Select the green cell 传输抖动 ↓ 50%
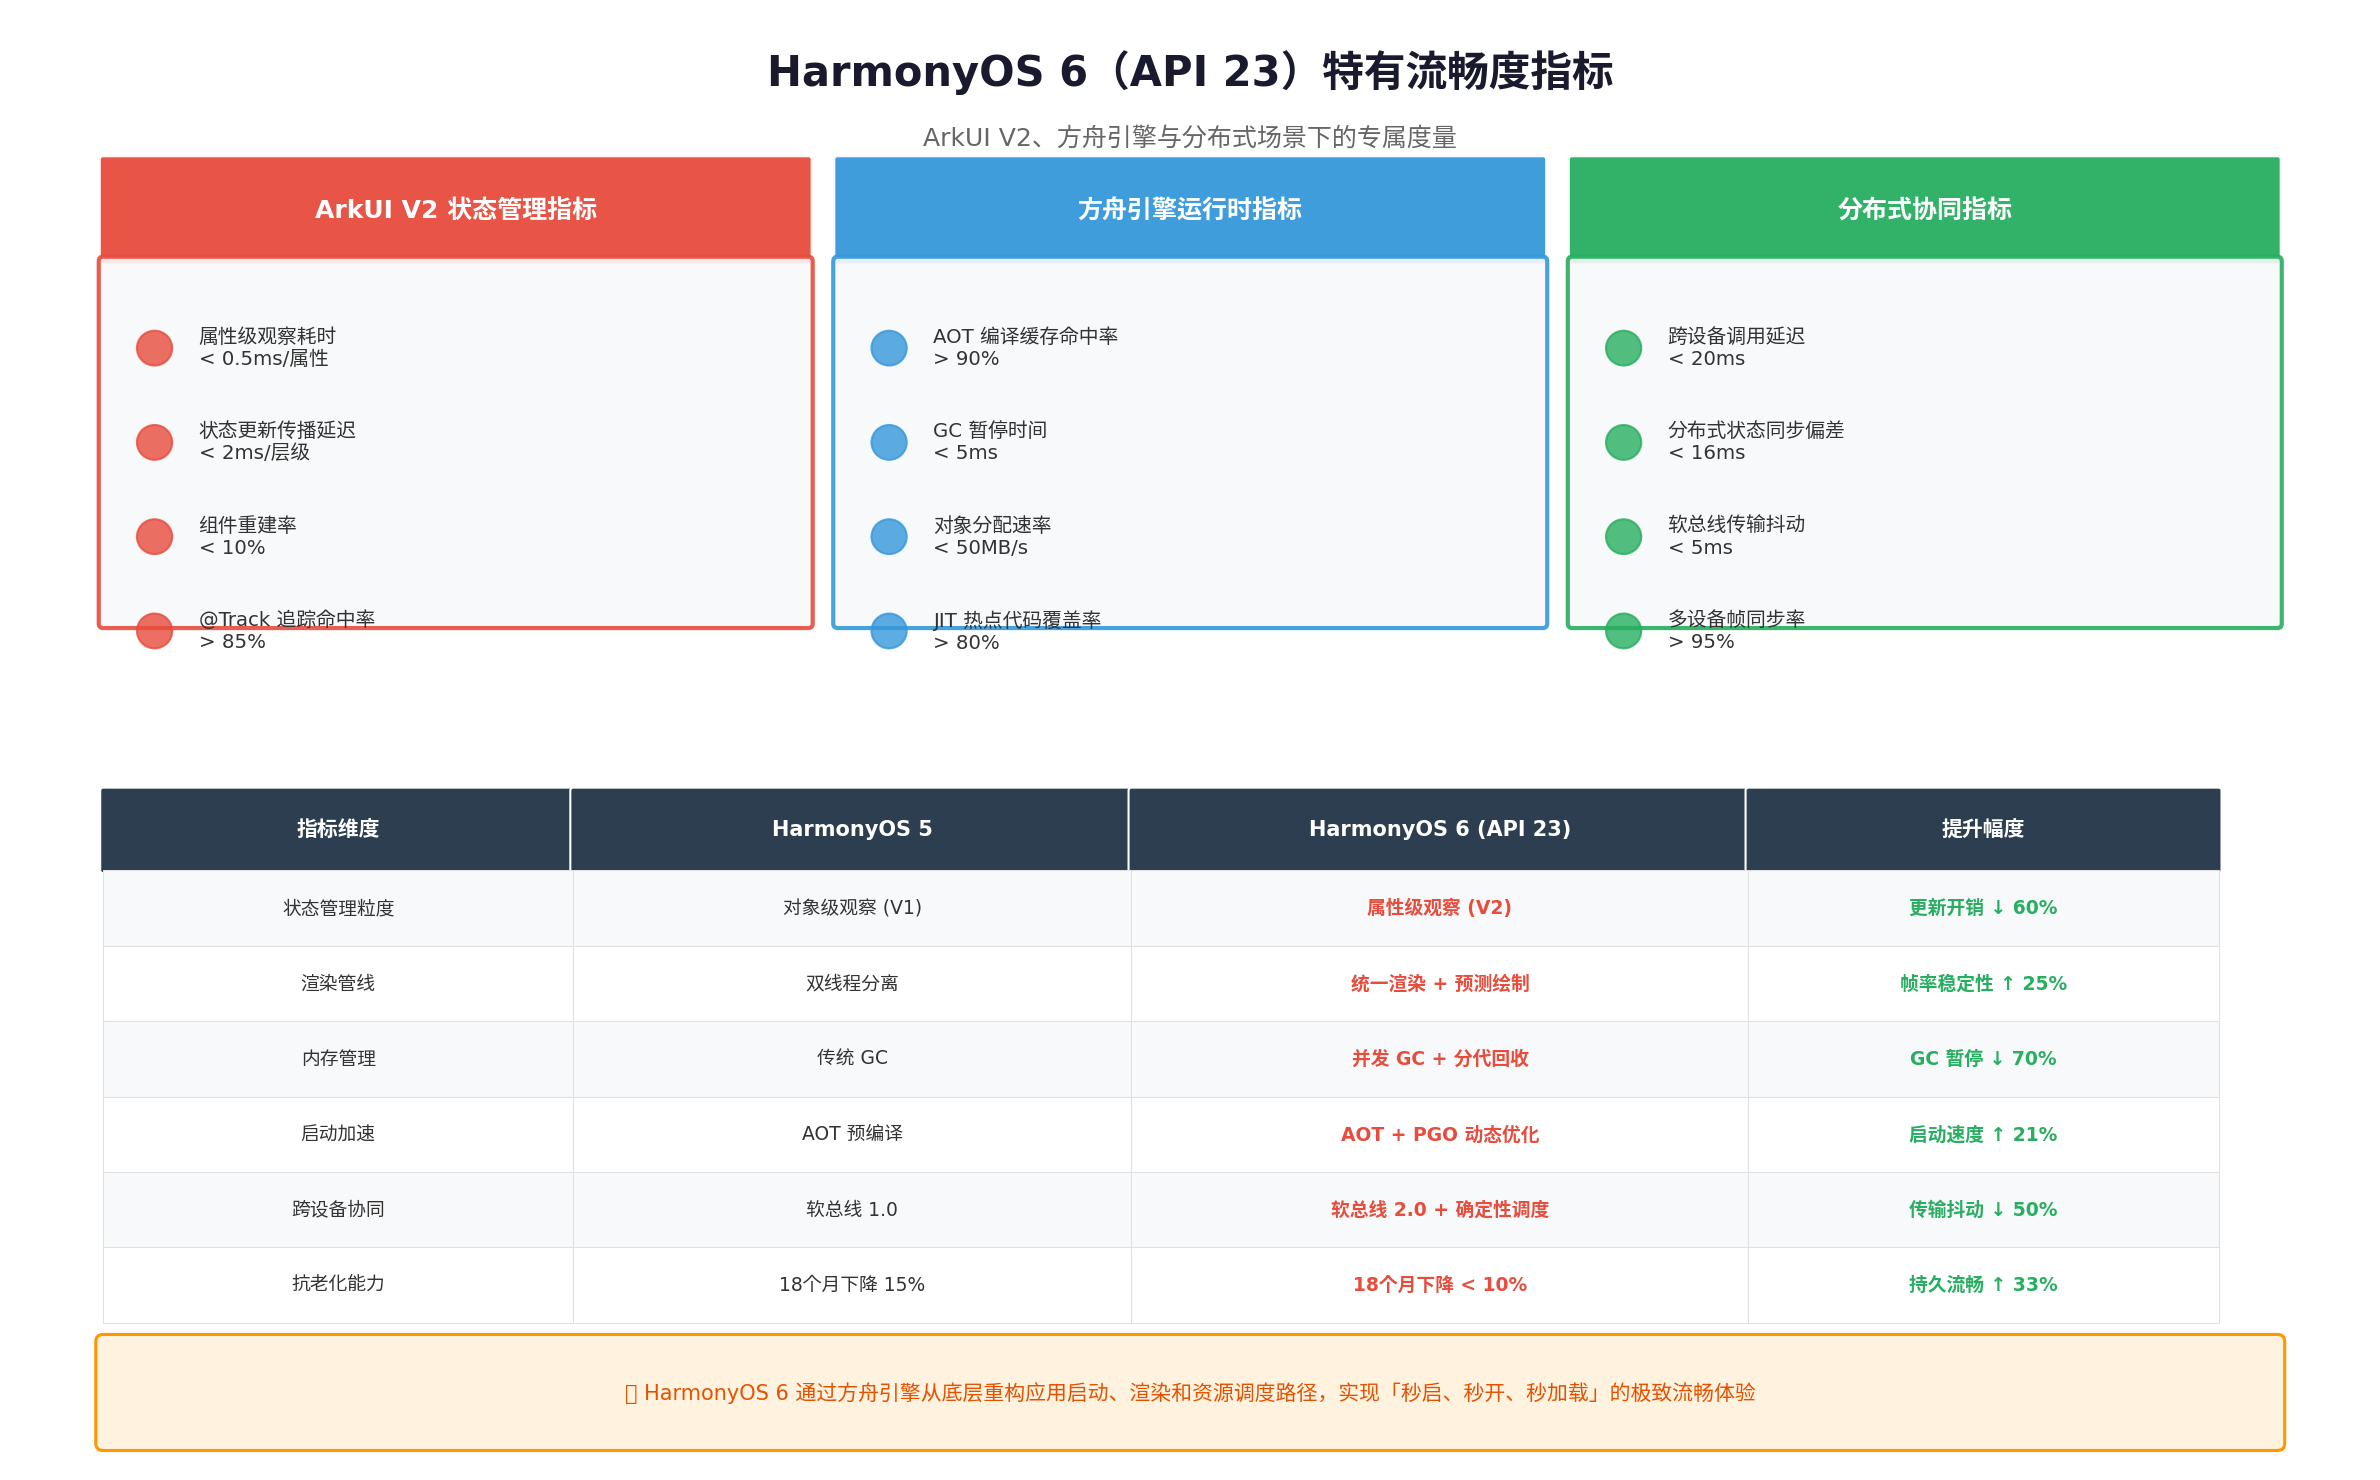Screen dimensions: 2380x1480 pyautogui.click(x=1983, y=1210)
